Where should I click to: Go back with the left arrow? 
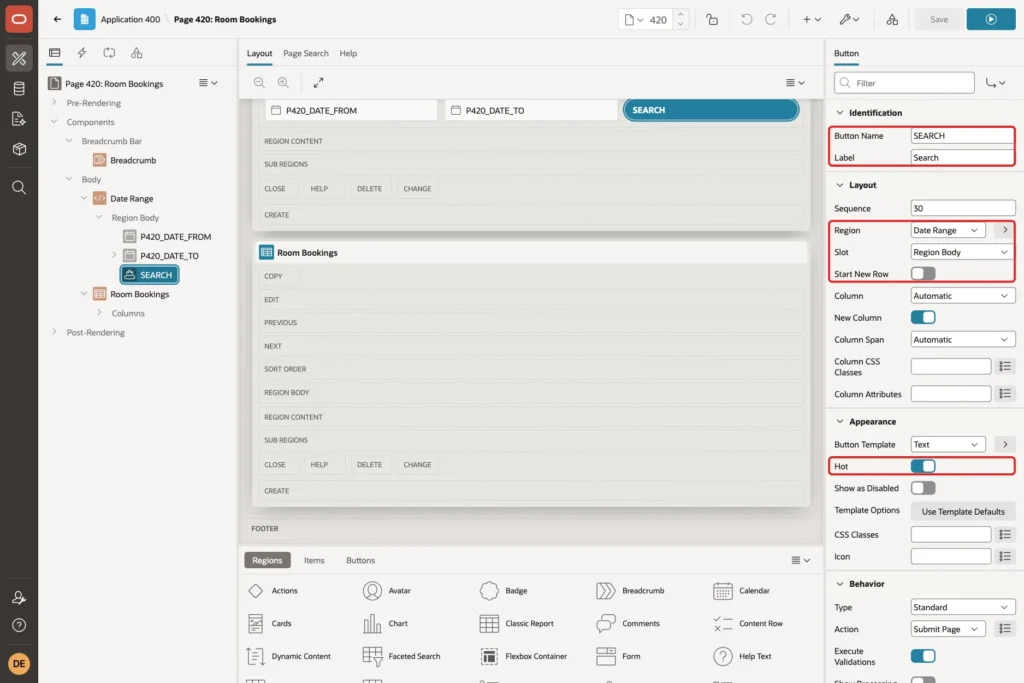pyautogui.click(x=57, y=19)
